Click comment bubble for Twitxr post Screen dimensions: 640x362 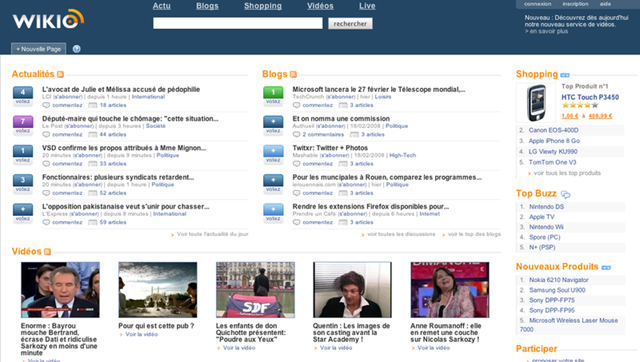[x=296, y=164]
